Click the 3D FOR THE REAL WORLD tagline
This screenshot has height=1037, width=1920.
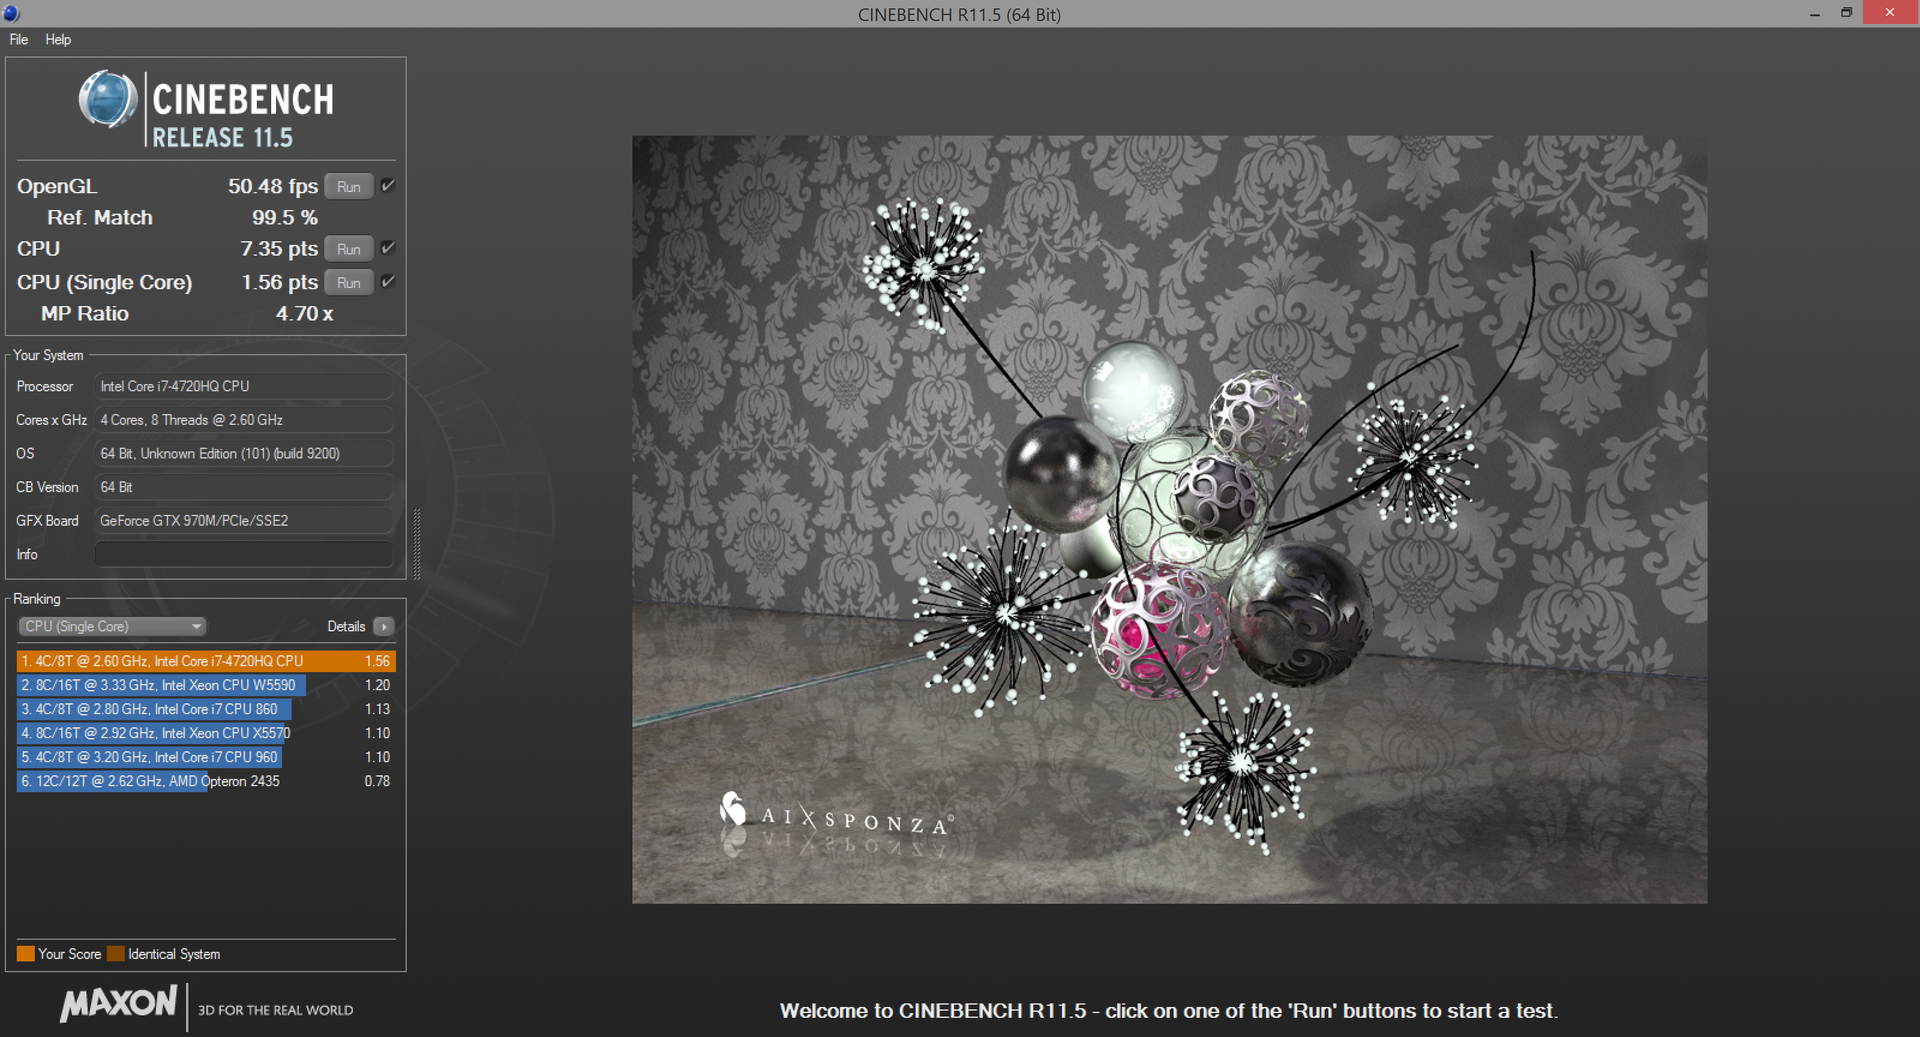coord(275,1011)
